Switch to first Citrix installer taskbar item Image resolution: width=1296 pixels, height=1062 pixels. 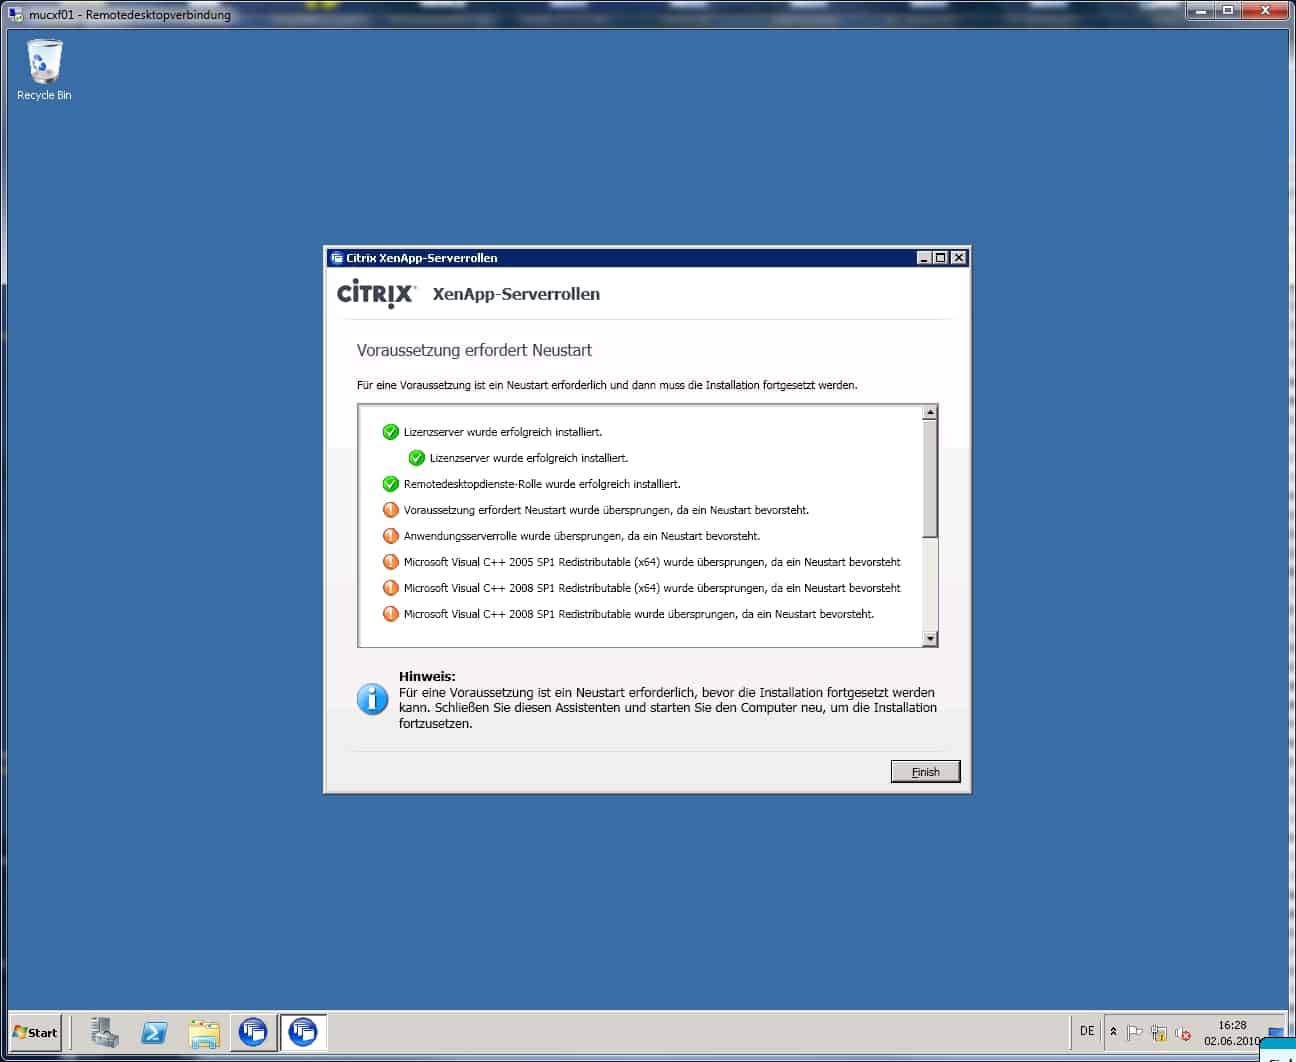pos(253,1032)
